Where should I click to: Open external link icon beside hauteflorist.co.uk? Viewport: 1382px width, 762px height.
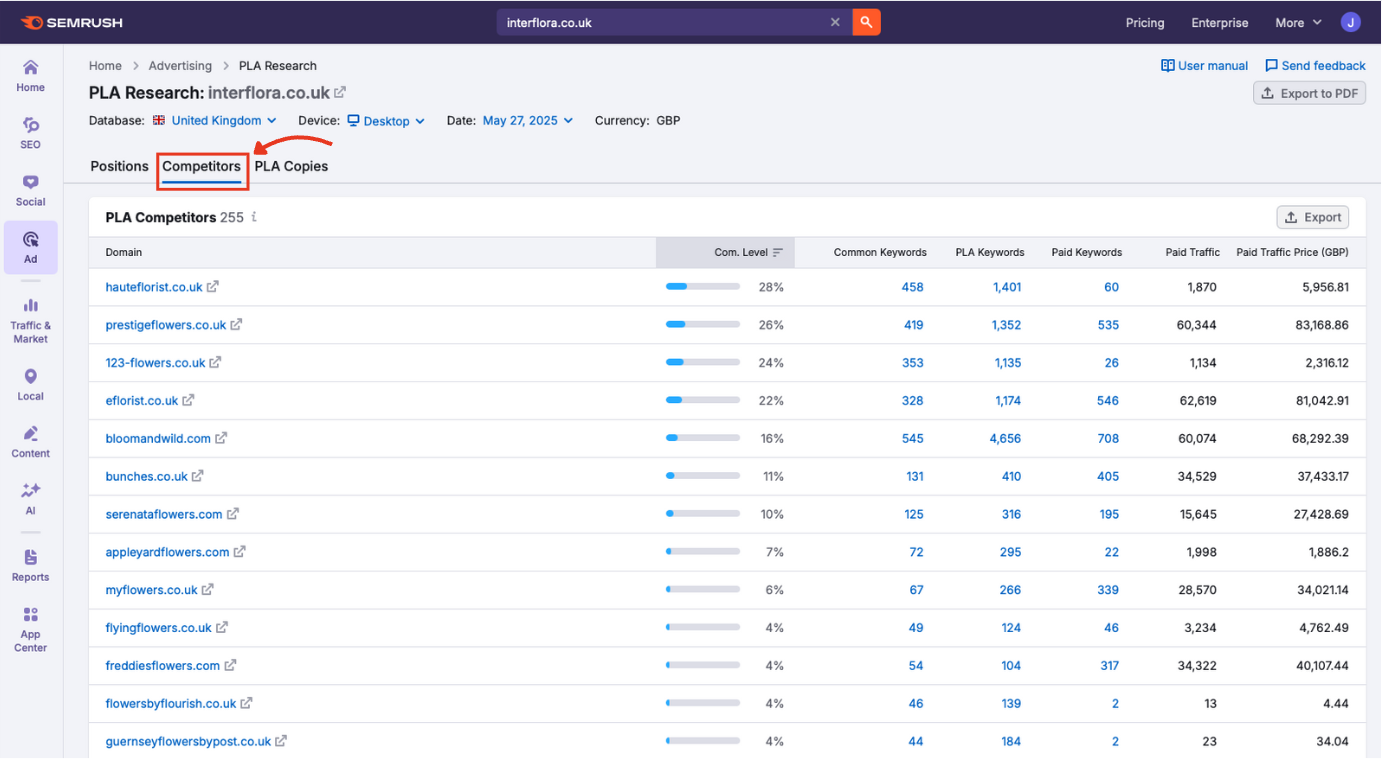point(213,287)
